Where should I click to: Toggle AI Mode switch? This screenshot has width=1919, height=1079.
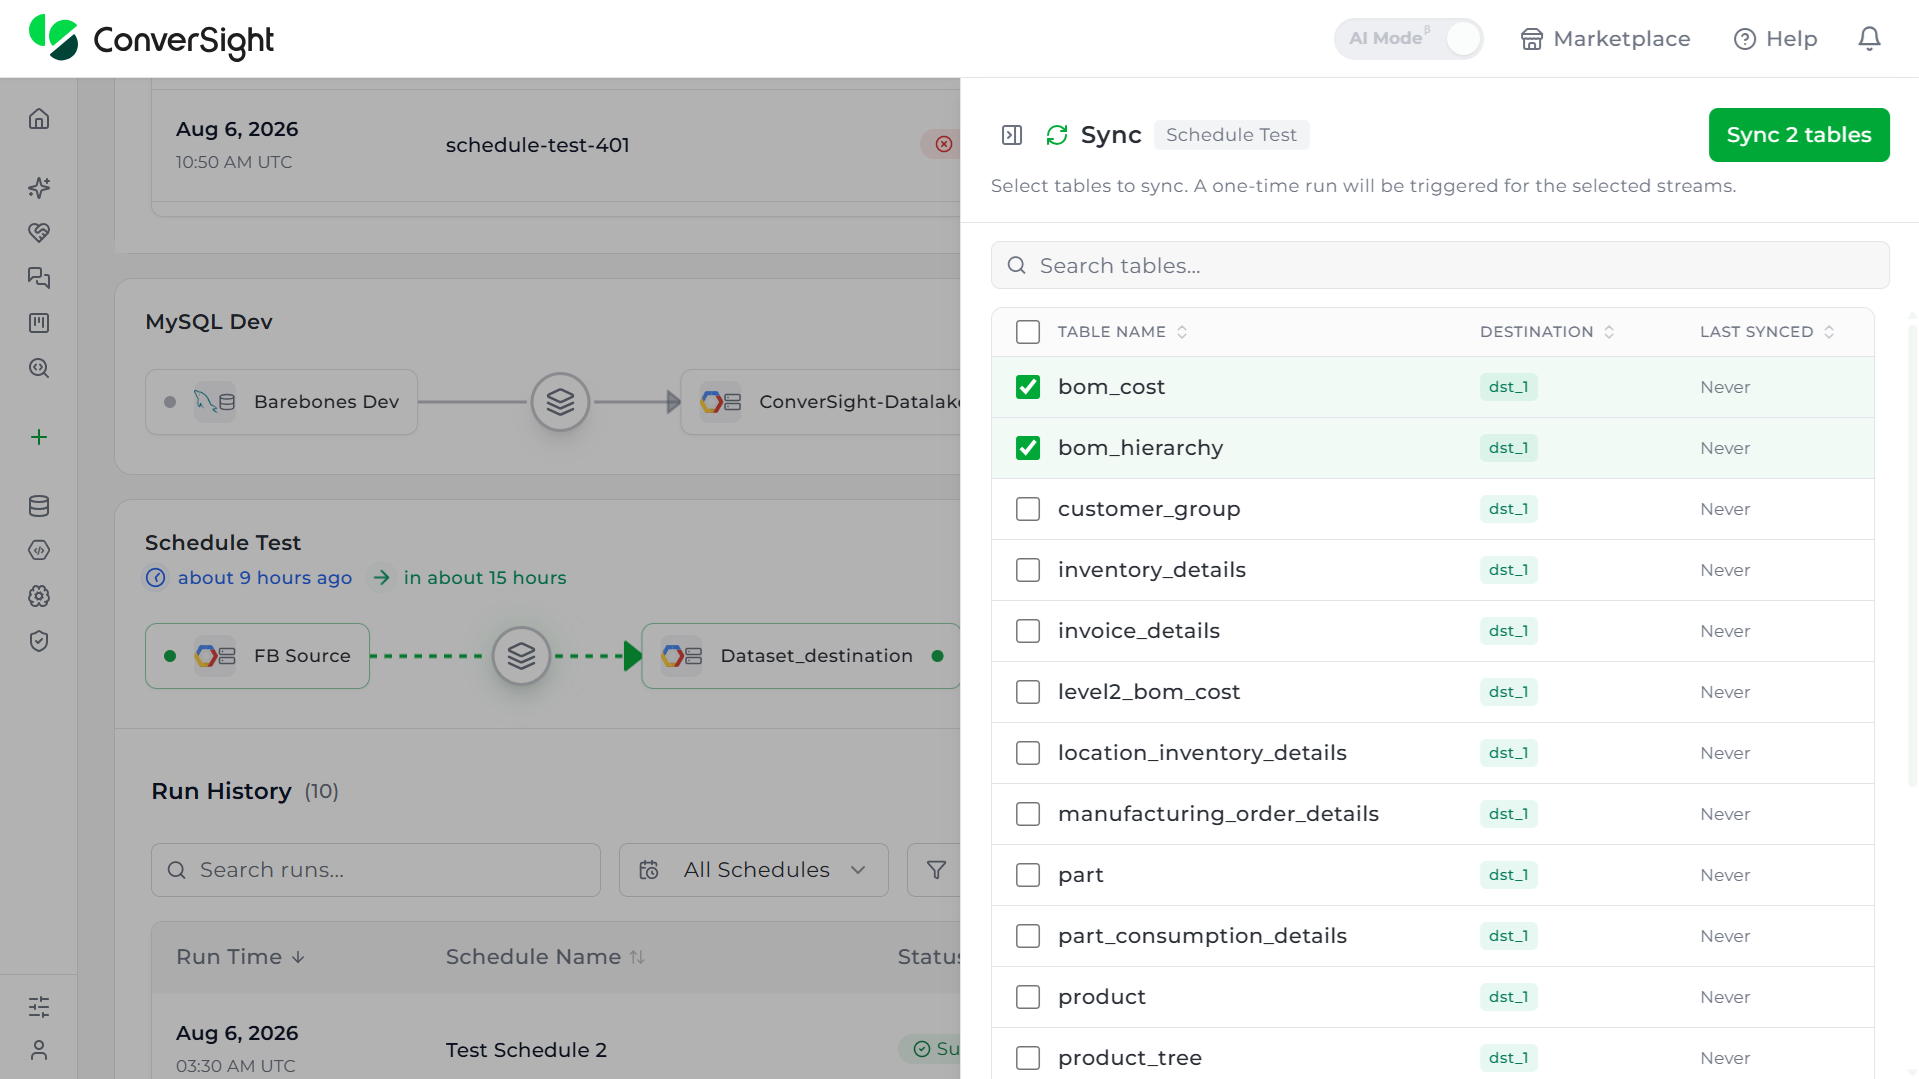pos(1408,39)
